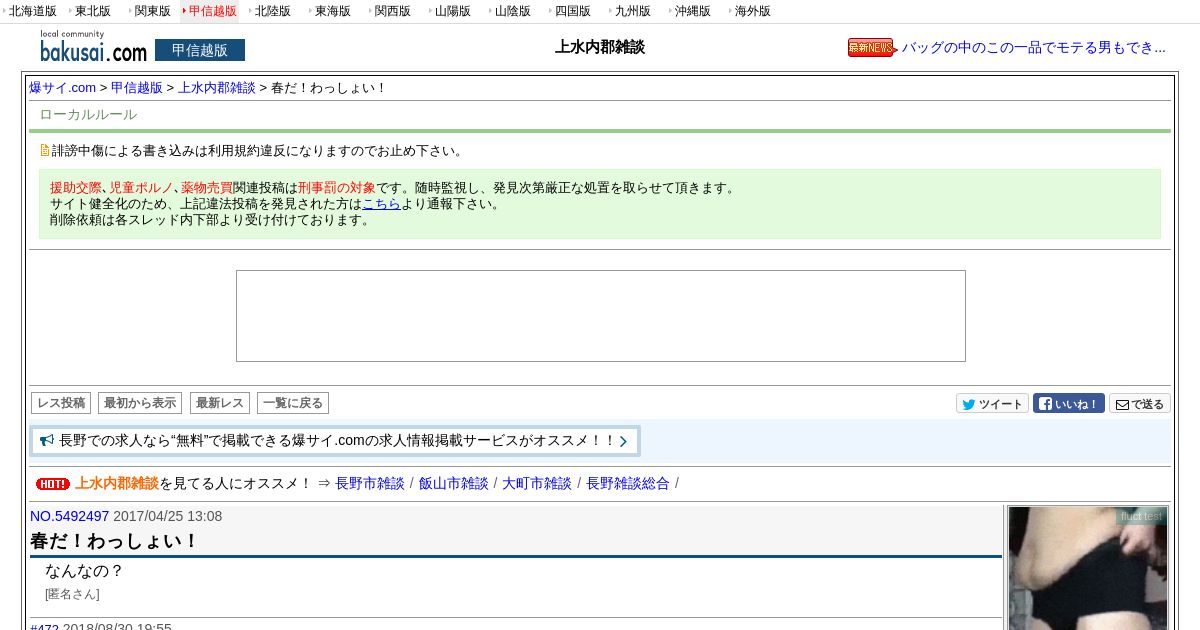1200x630 pixels.
Task: Select 四国版 region tab
Action: point(572,11)
